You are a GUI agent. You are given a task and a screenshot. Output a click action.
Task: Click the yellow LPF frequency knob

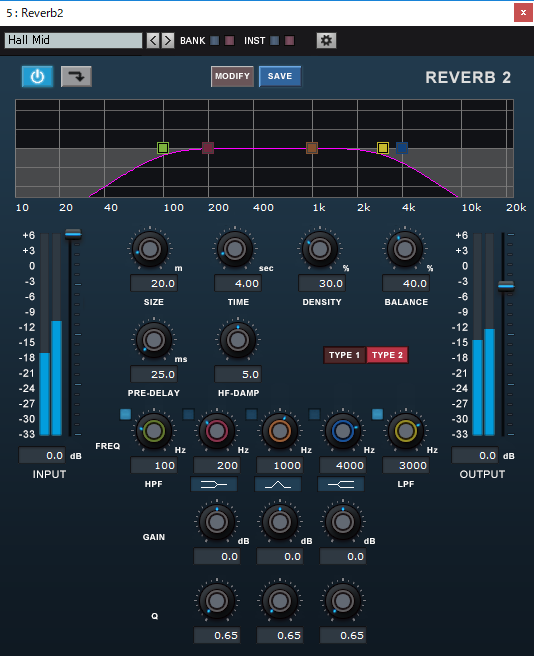(x=405, y=431)
